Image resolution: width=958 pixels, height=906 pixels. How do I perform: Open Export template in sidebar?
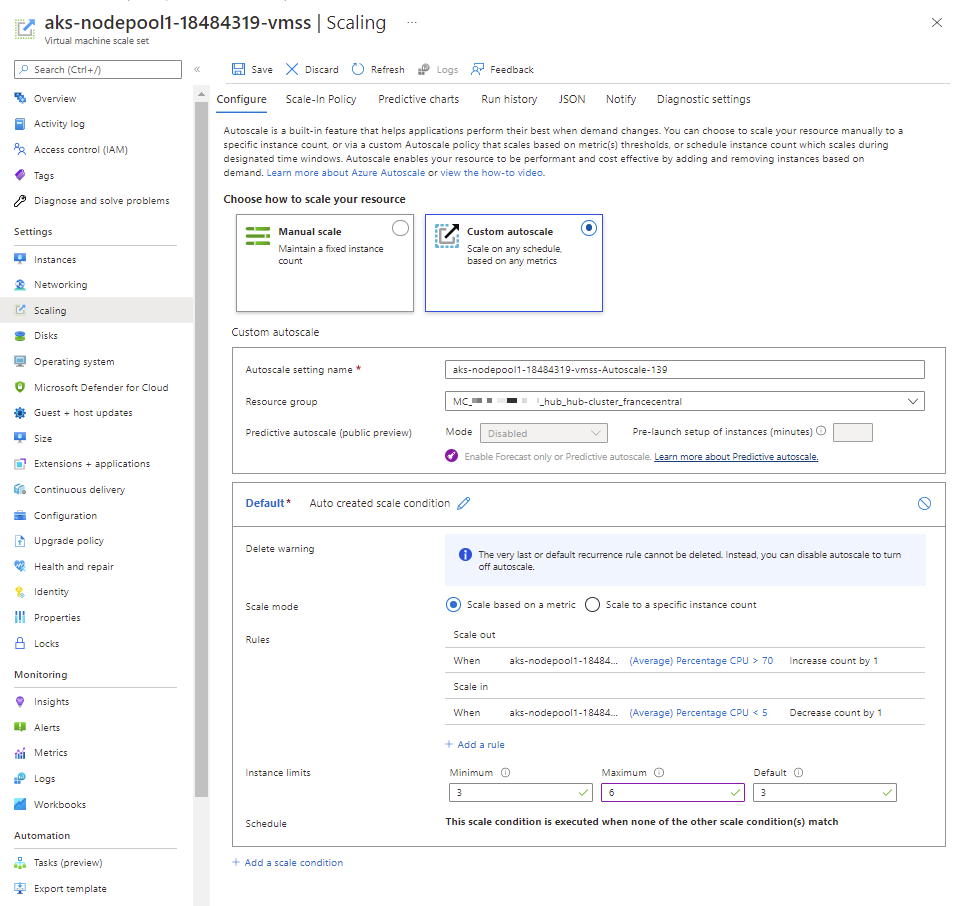(60, 888)
